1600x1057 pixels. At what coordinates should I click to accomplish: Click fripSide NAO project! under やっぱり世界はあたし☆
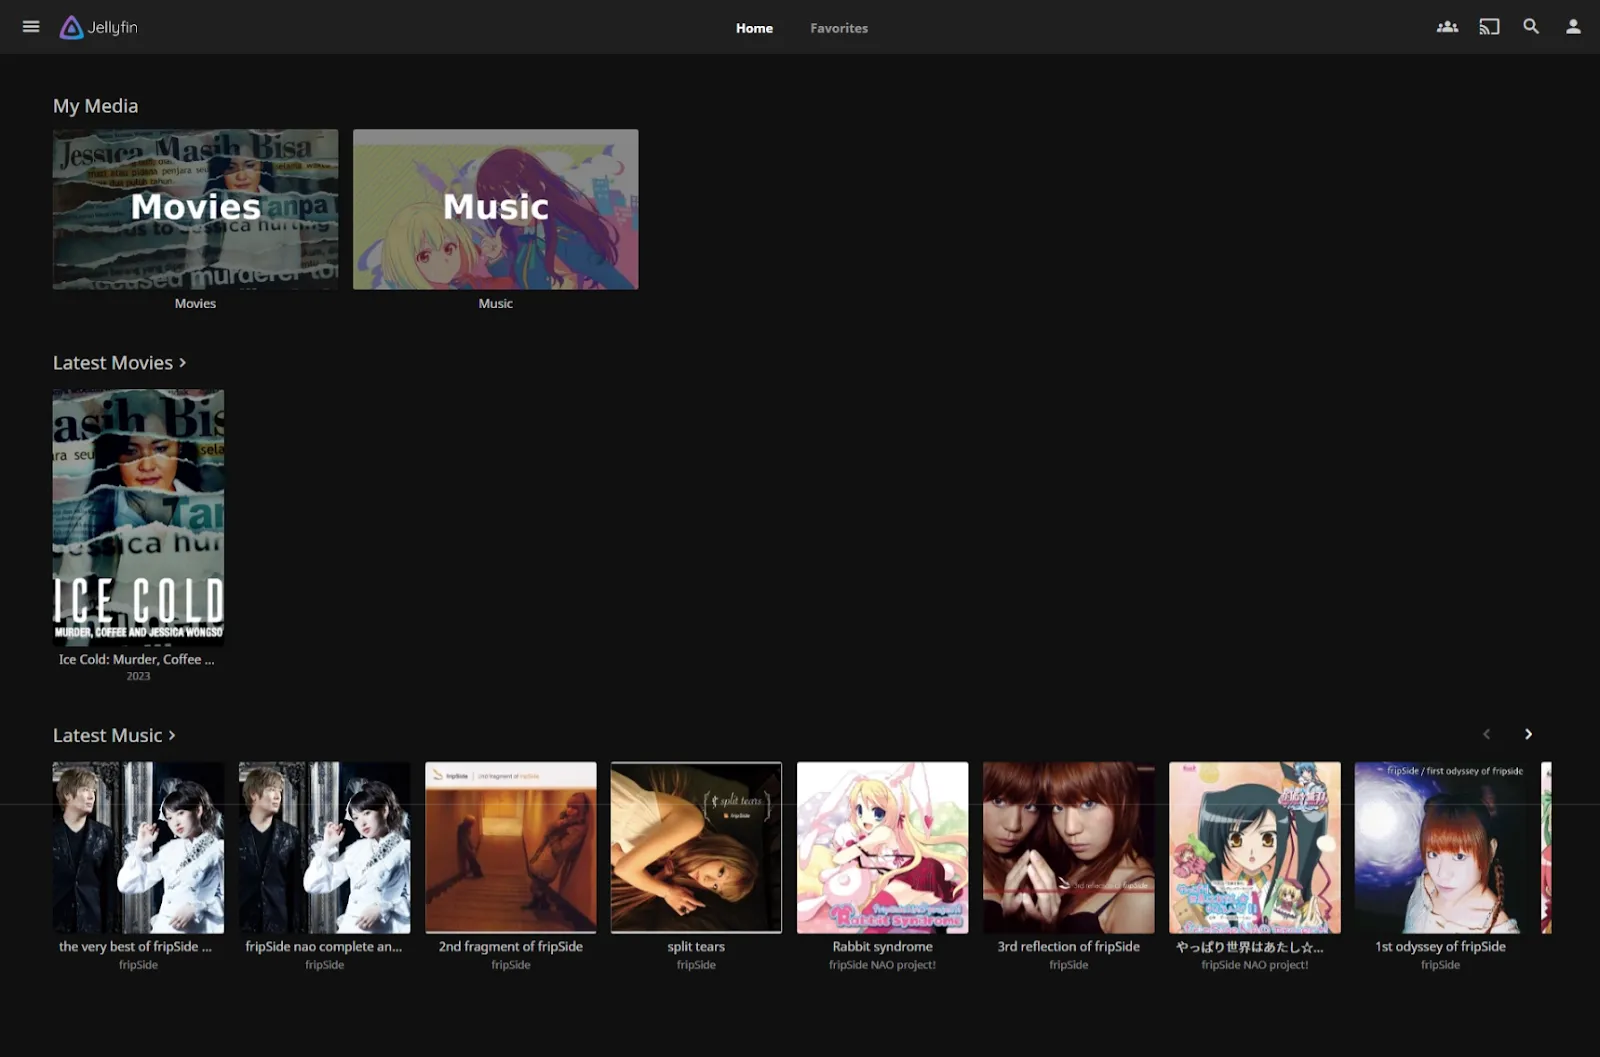[1254, 965]
